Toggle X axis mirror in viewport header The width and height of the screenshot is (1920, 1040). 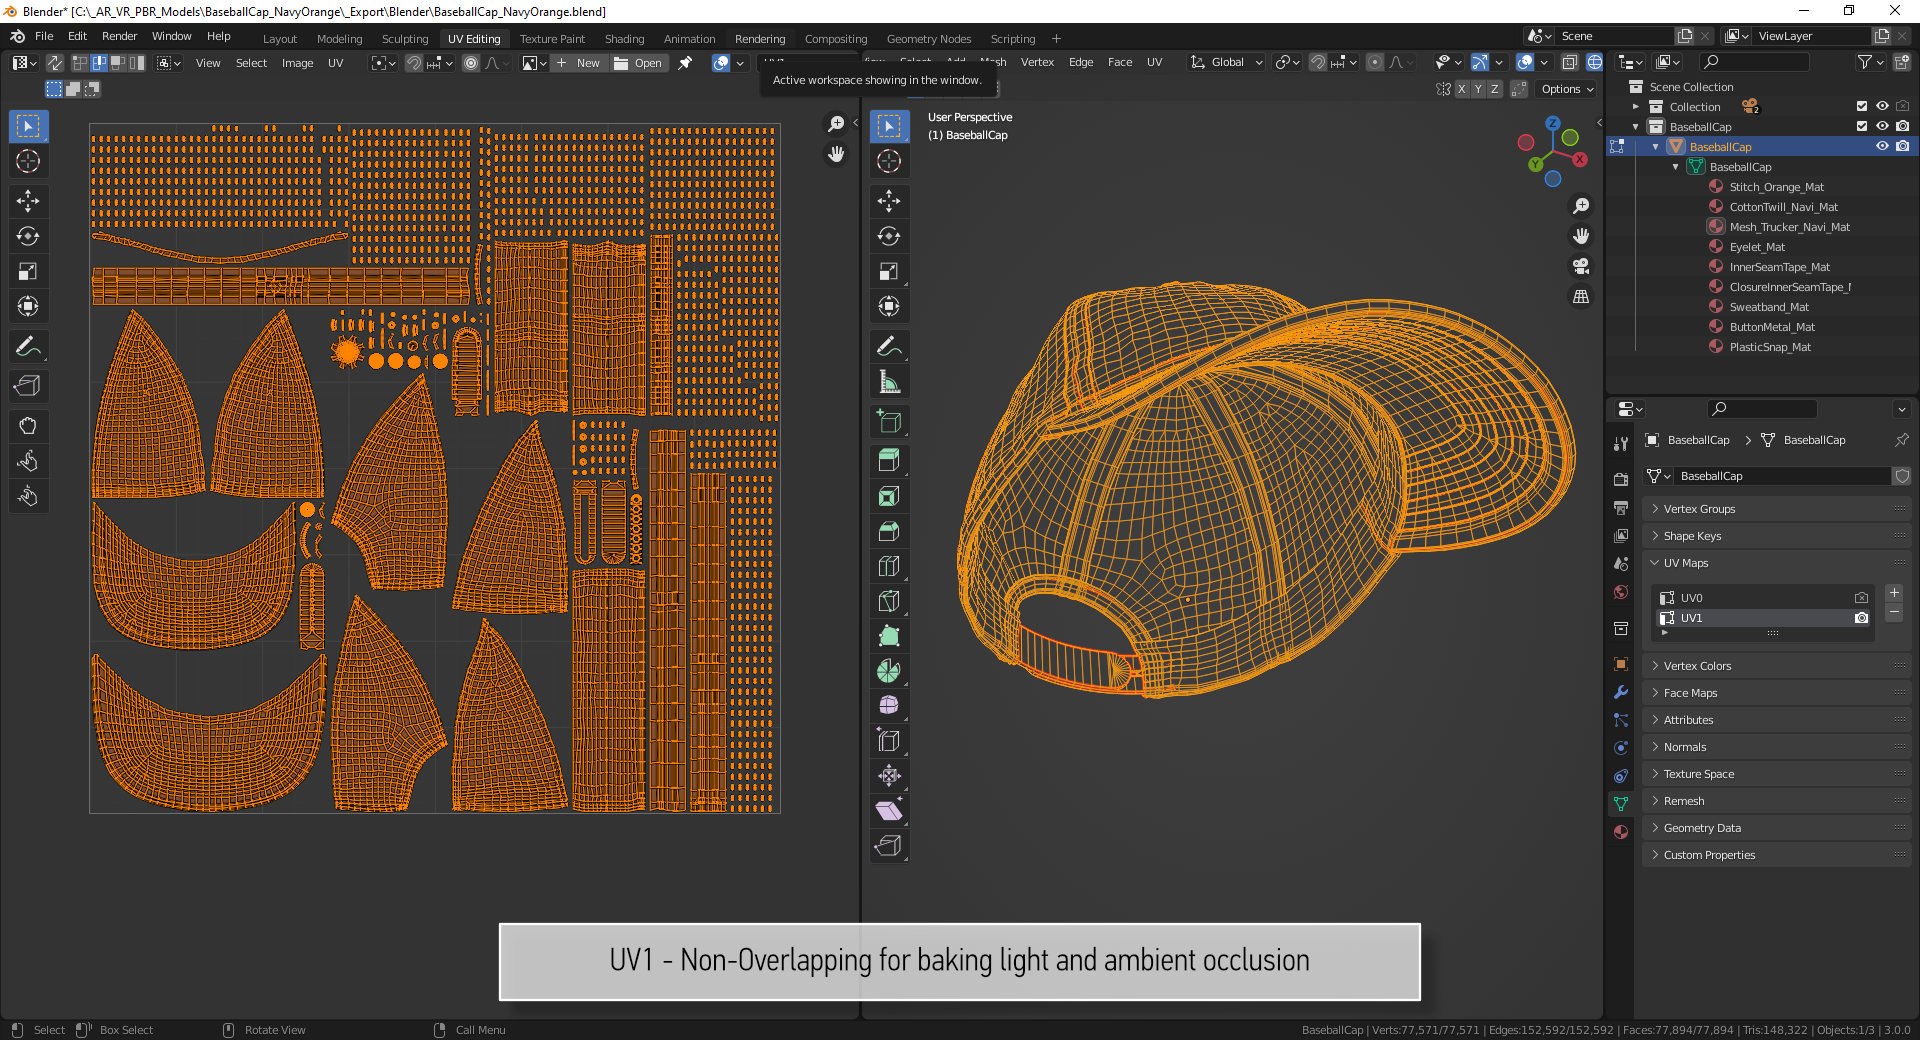coord(1461,89)
